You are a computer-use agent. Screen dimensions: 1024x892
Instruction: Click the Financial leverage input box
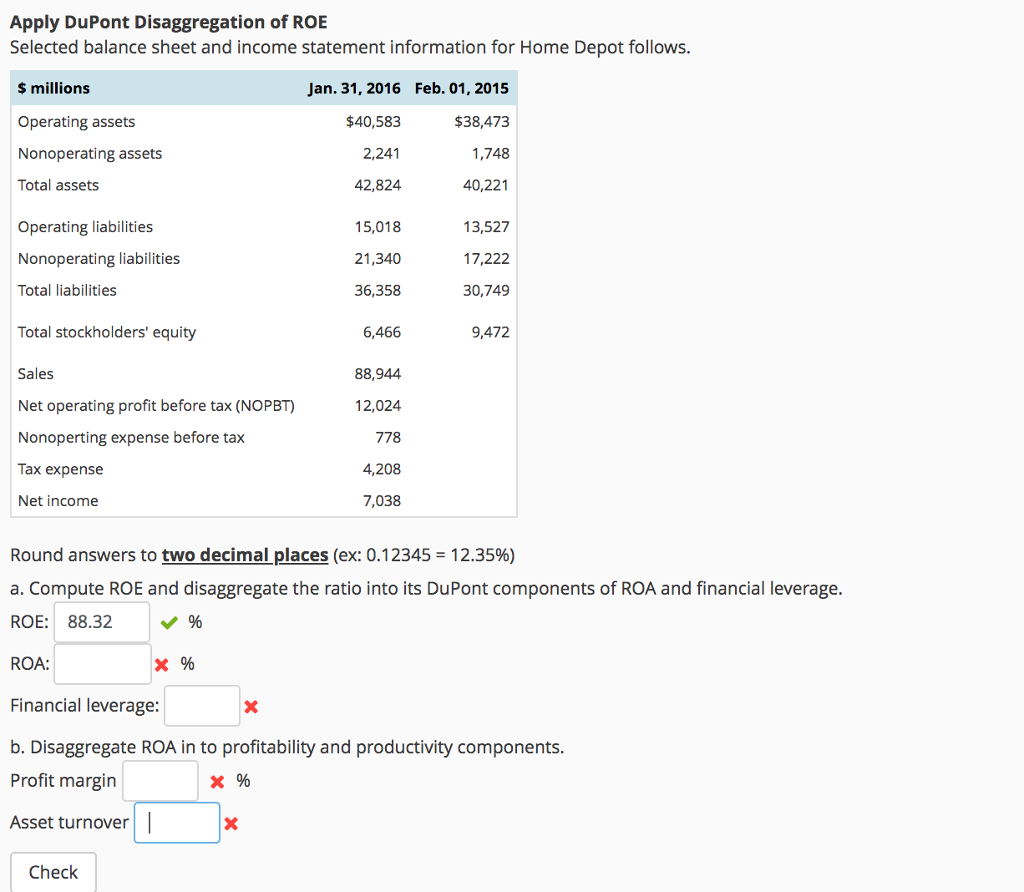click(x=202, y=705)
